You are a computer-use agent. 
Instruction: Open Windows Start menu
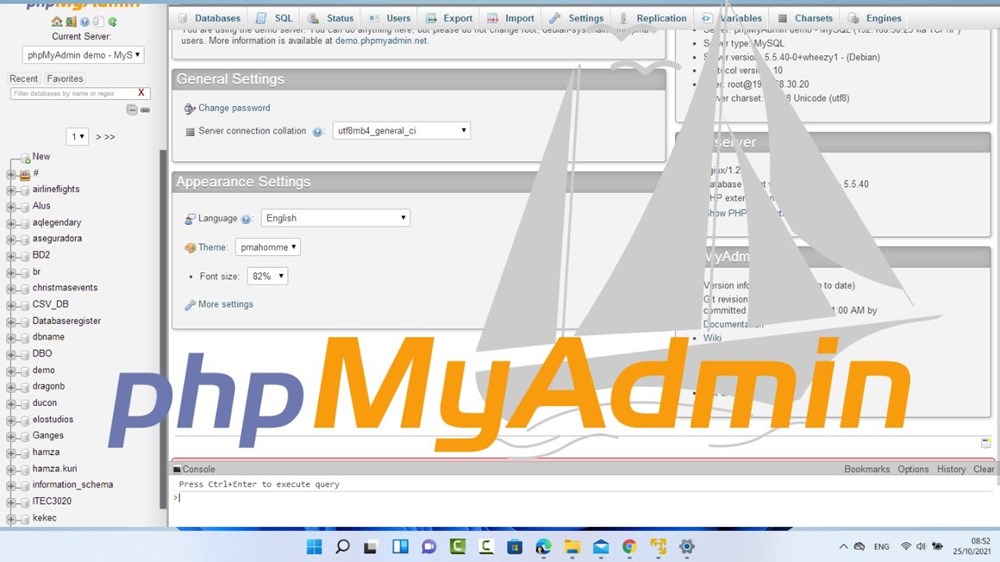[x=314, y=547]
